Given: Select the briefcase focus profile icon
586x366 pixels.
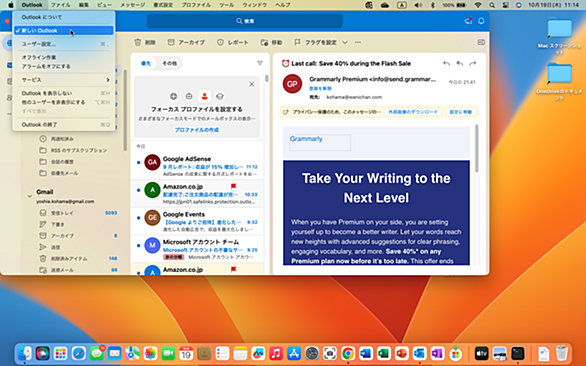Looking at the screenshot, I should (189, 96).
